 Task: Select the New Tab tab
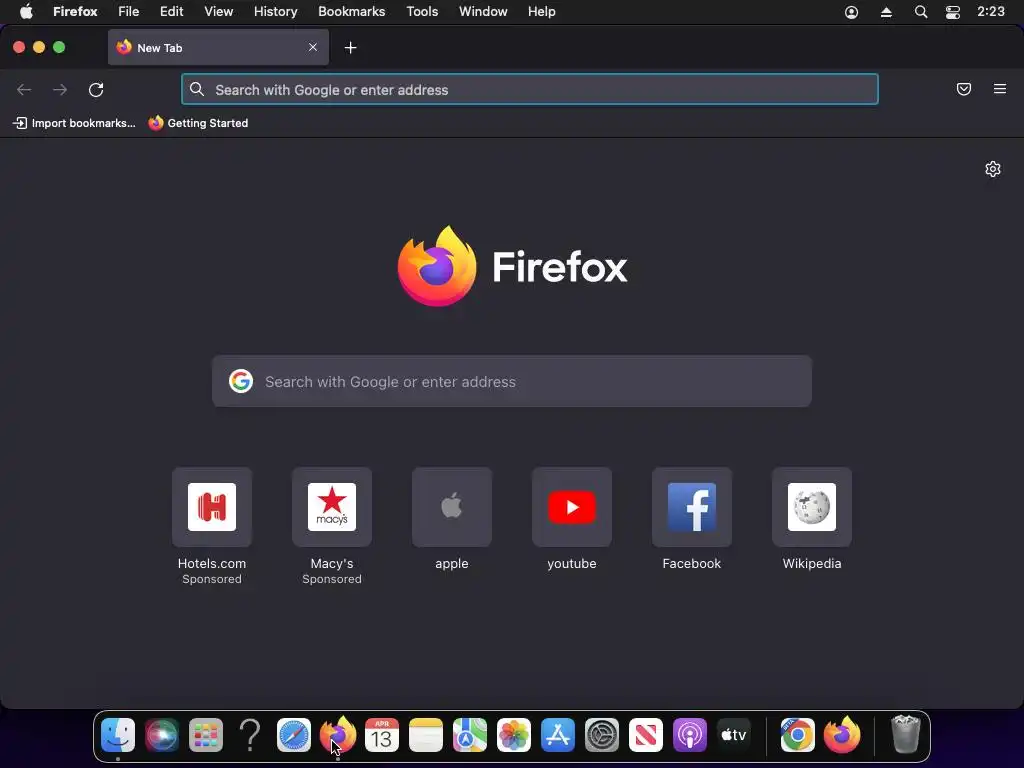218,48
